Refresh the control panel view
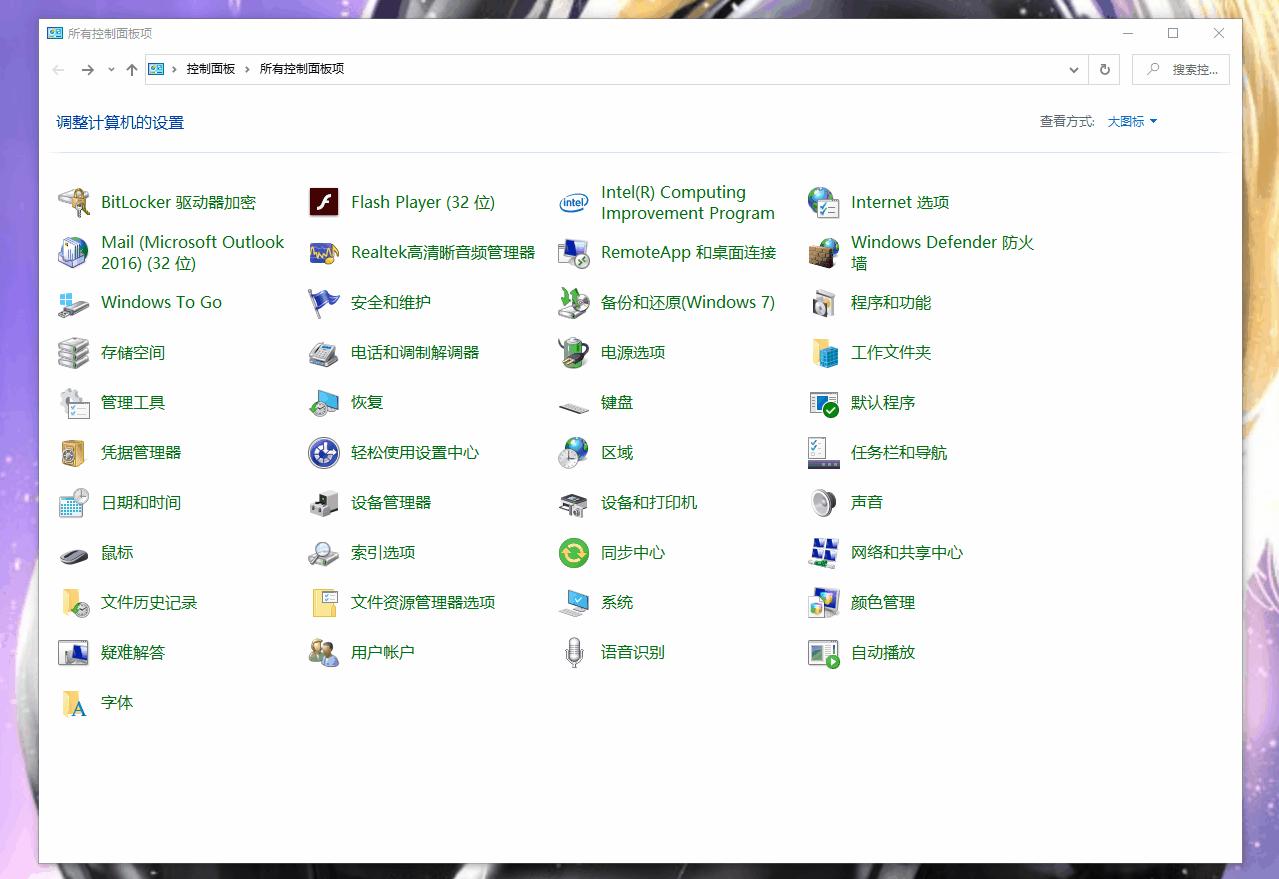The height and width of the screenshot is (879, 1279). pyautogui.click(x=1104, y=70)
